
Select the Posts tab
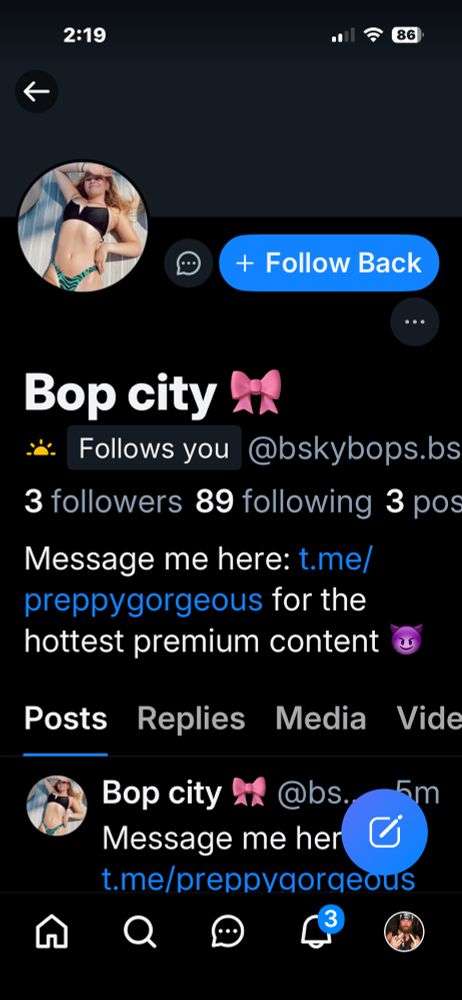coord(65,719)
